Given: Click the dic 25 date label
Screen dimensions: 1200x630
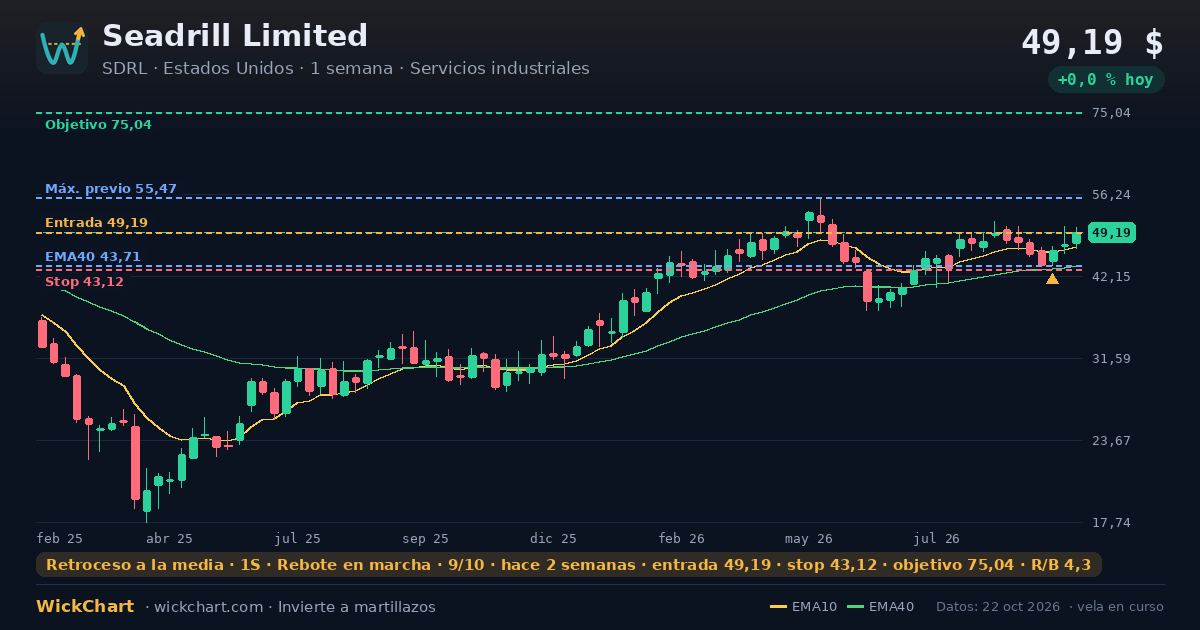Looking at the screenshot, I should tap(554, 538).
